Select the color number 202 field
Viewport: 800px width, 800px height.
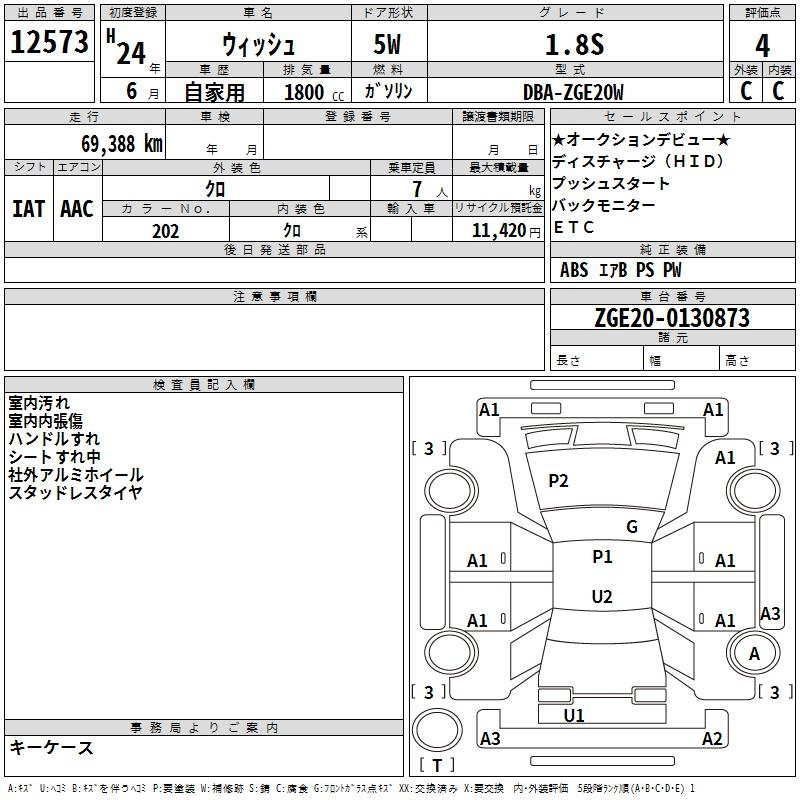click(x=166, y=231)
